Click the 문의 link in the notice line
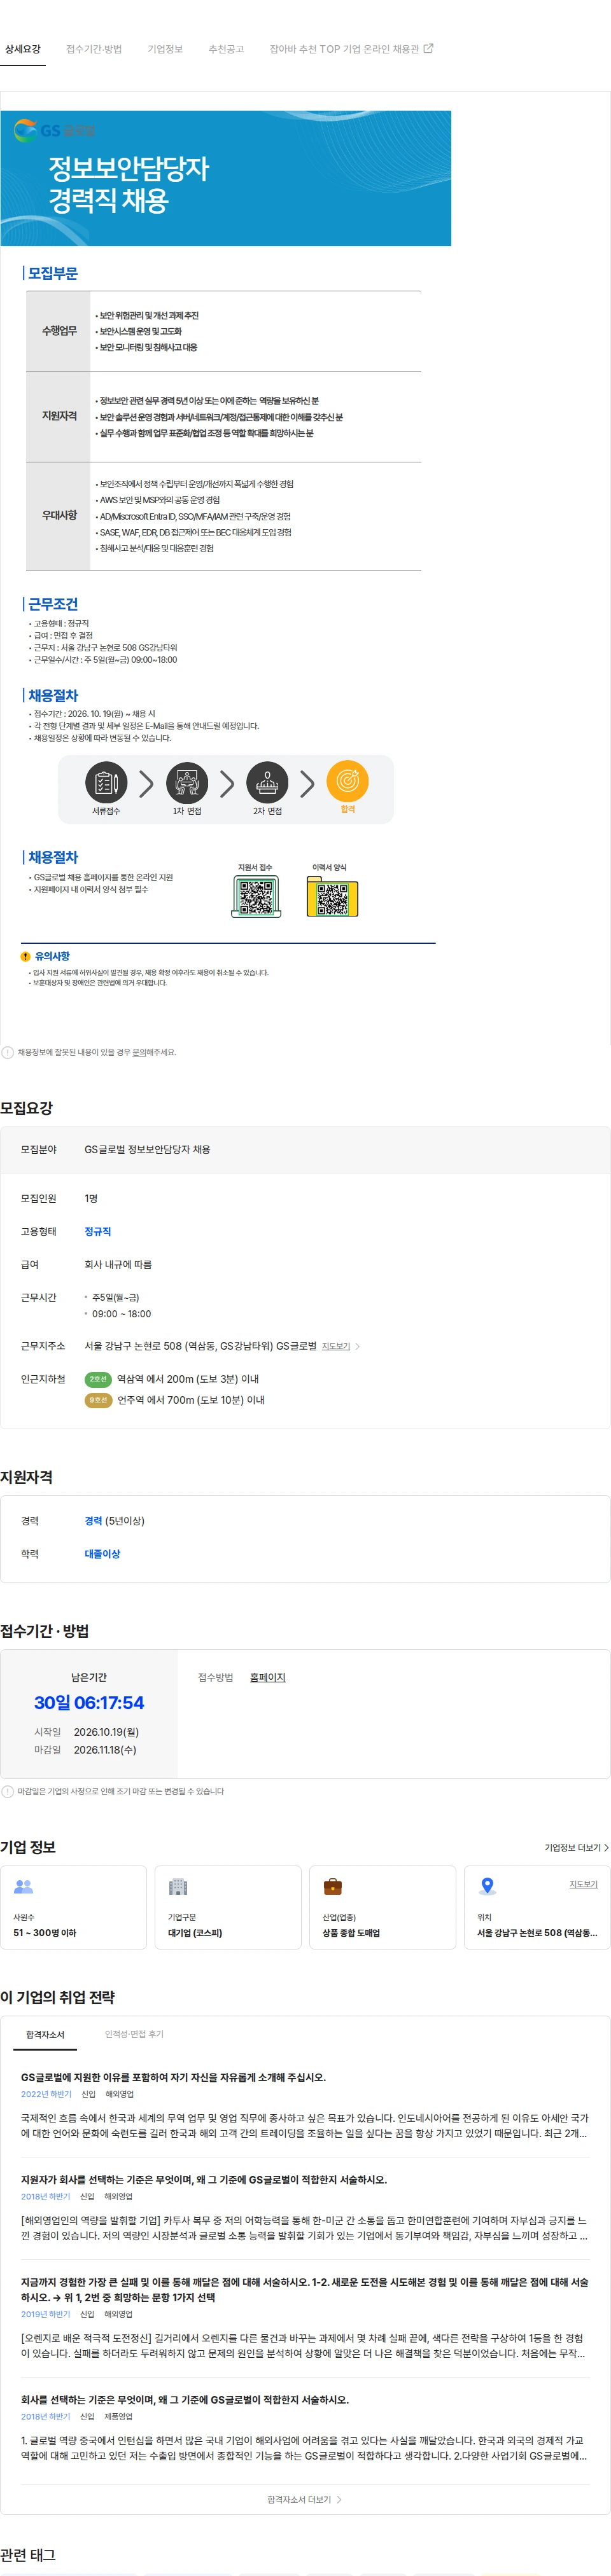 (x=139, y=1052)
